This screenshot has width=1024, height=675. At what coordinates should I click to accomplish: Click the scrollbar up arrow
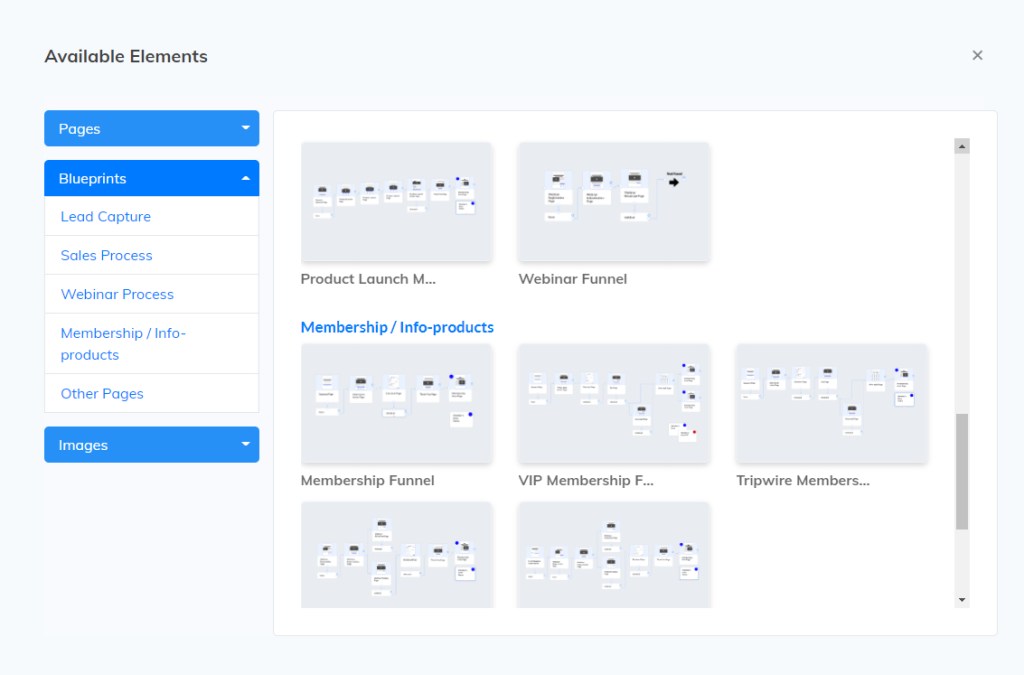click(x=962, y=146)
